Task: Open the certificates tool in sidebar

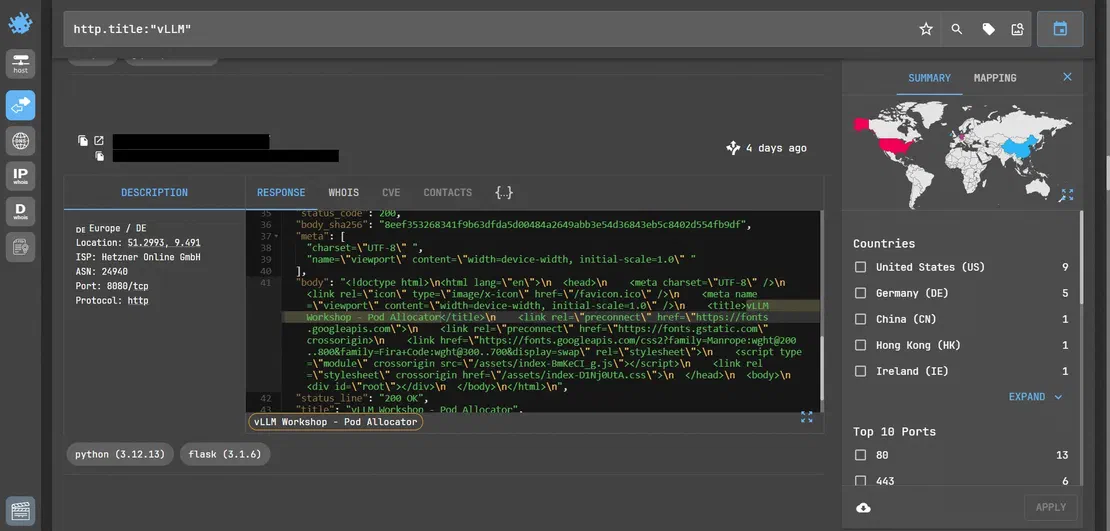Action: pyautogui.click(x=21, y=247)
